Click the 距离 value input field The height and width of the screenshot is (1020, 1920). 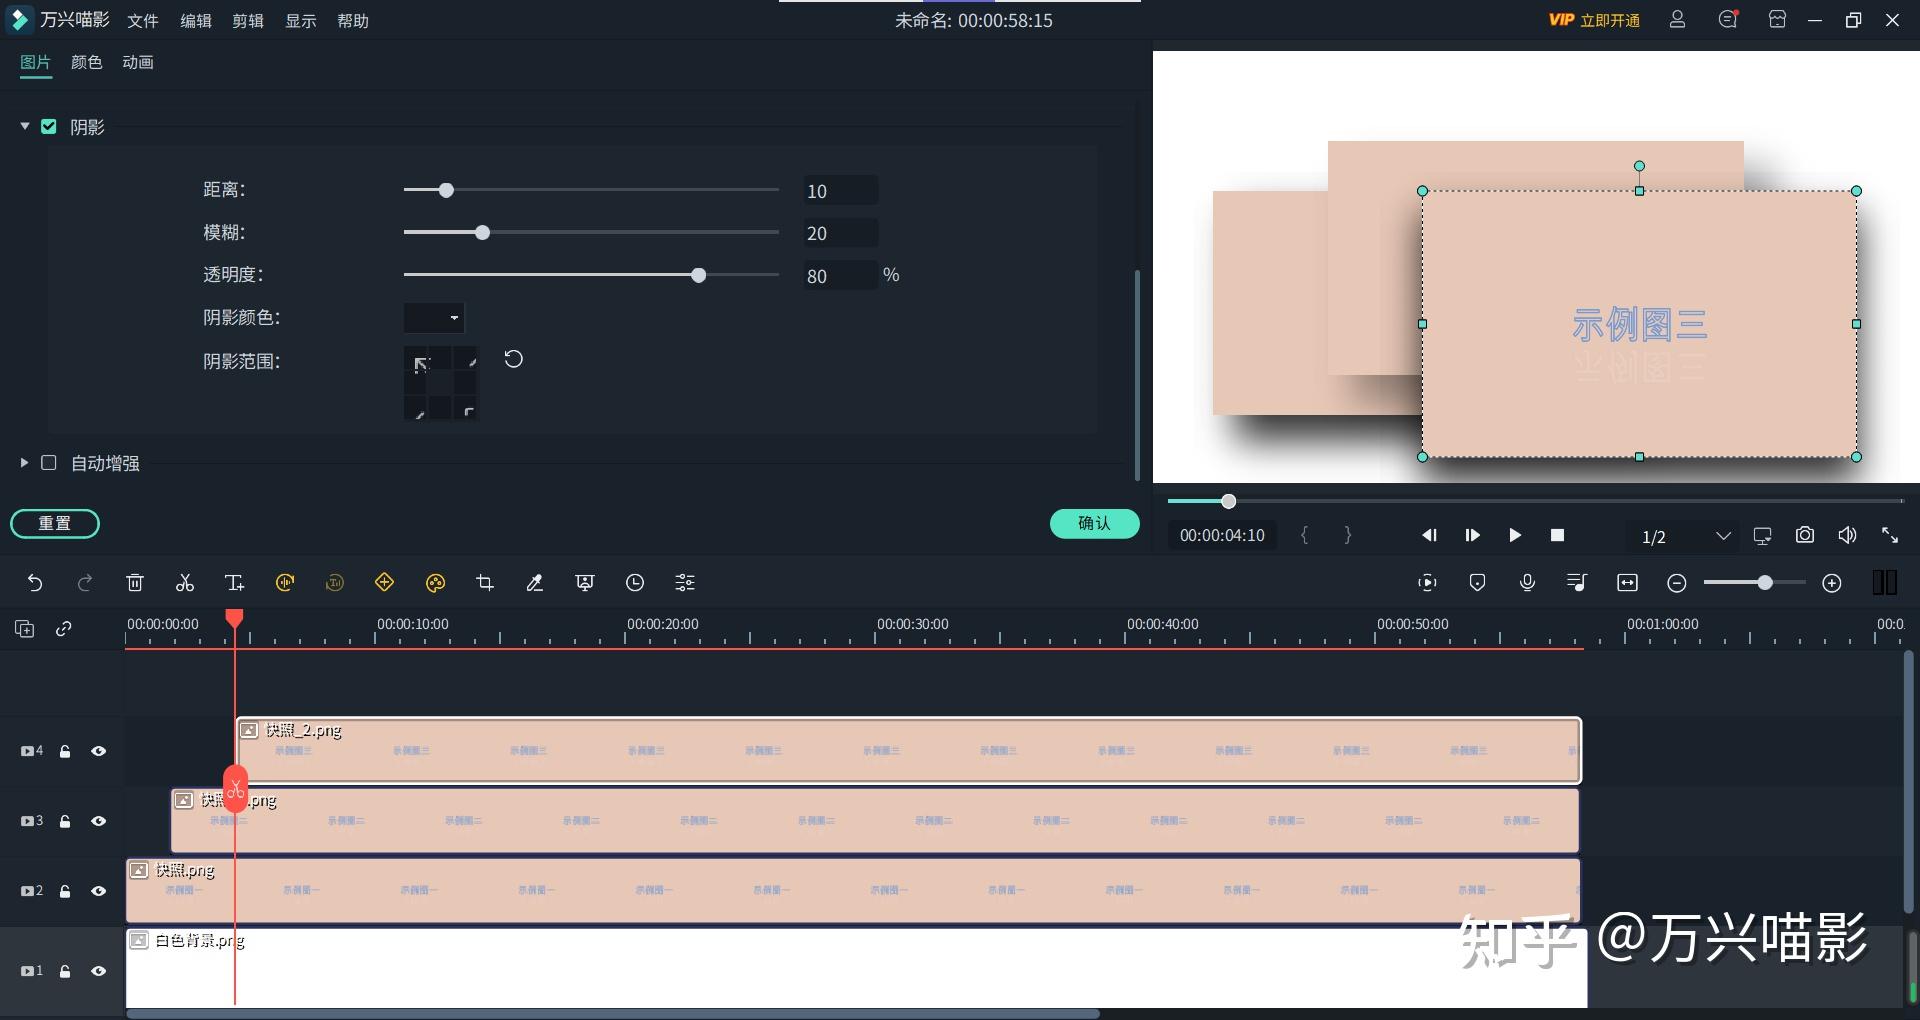pos(841,190)
